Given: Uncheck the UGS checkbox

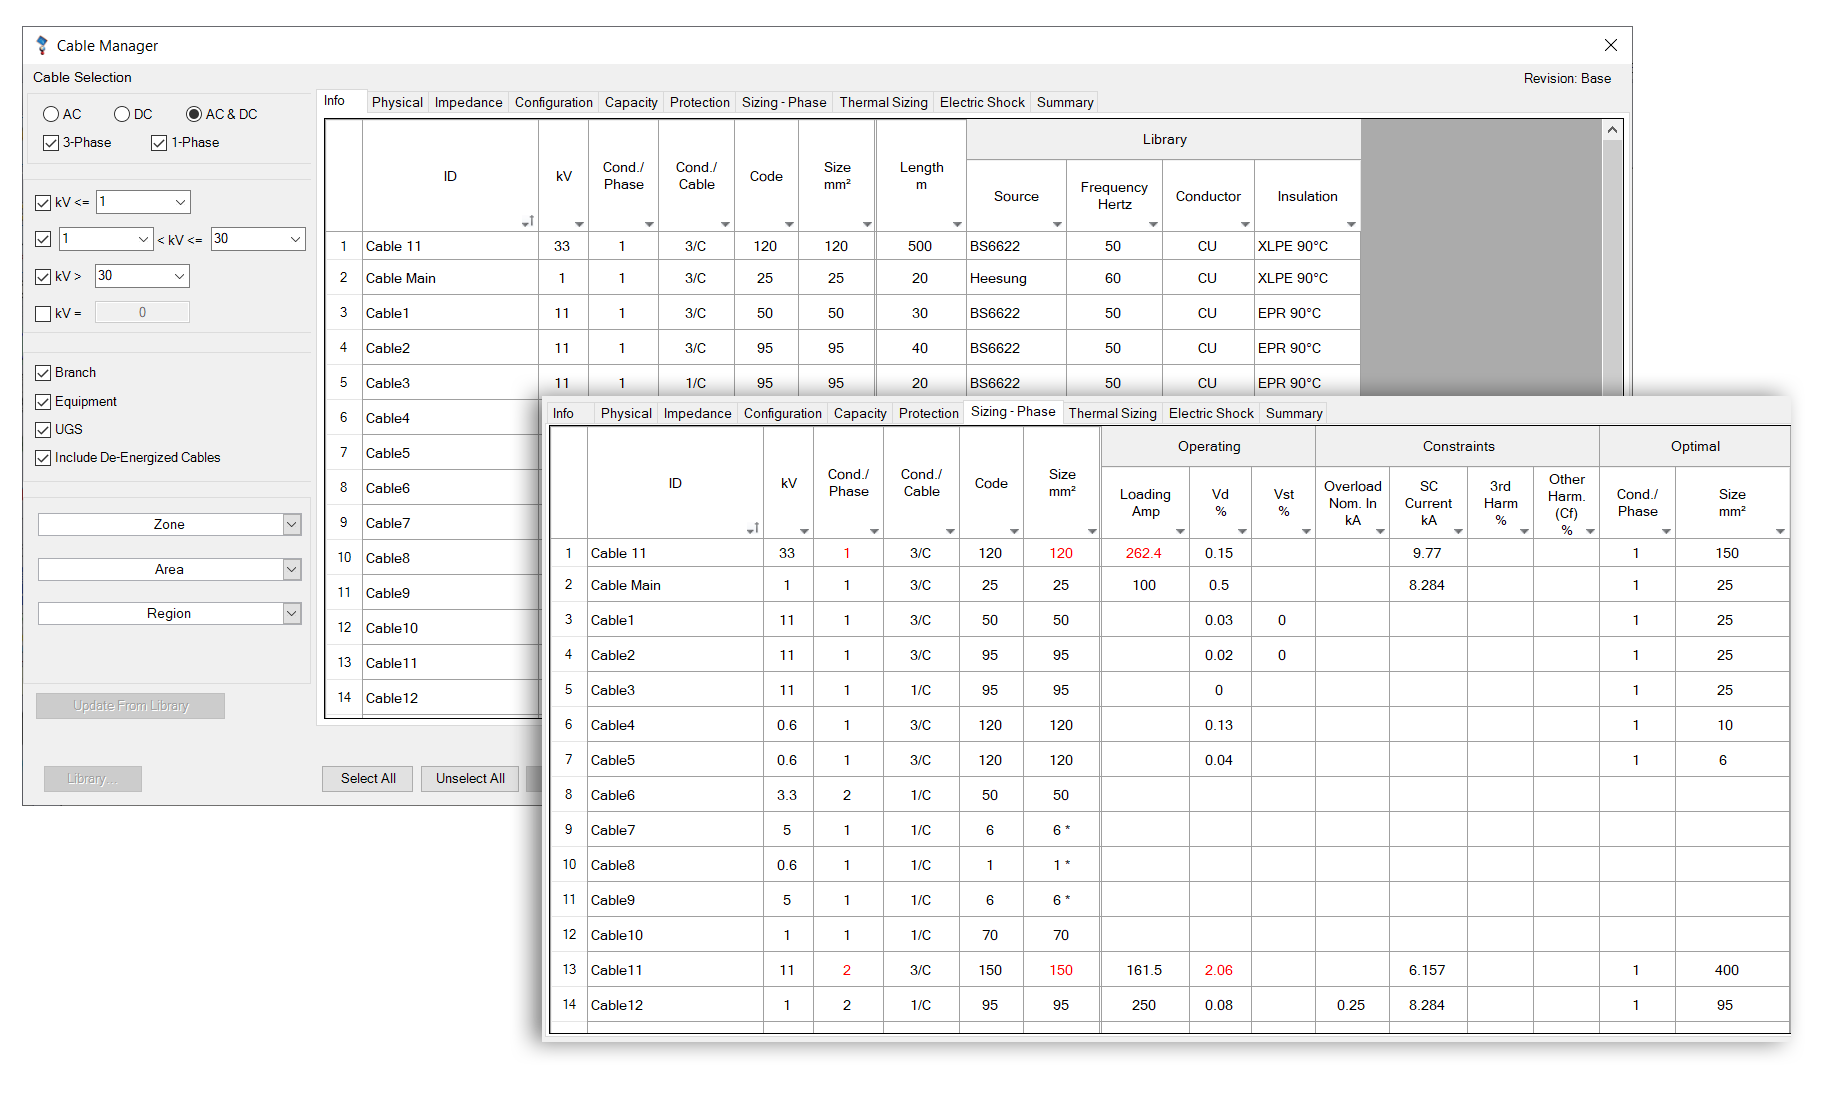Looking at the screenshot, I should 43,429.
